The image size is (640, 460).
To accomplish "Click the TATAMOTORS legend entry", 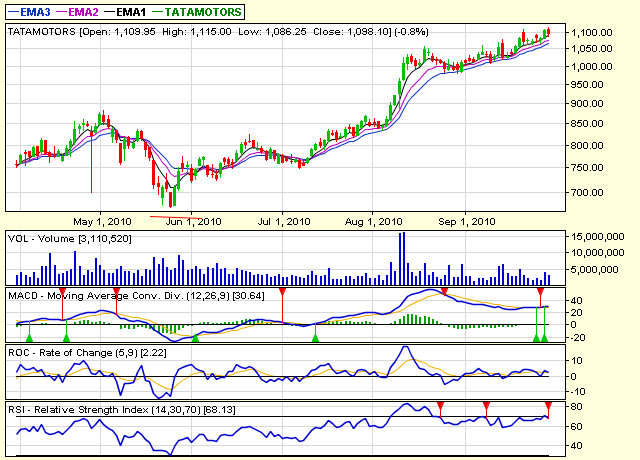I will click(x=197, y=12).
